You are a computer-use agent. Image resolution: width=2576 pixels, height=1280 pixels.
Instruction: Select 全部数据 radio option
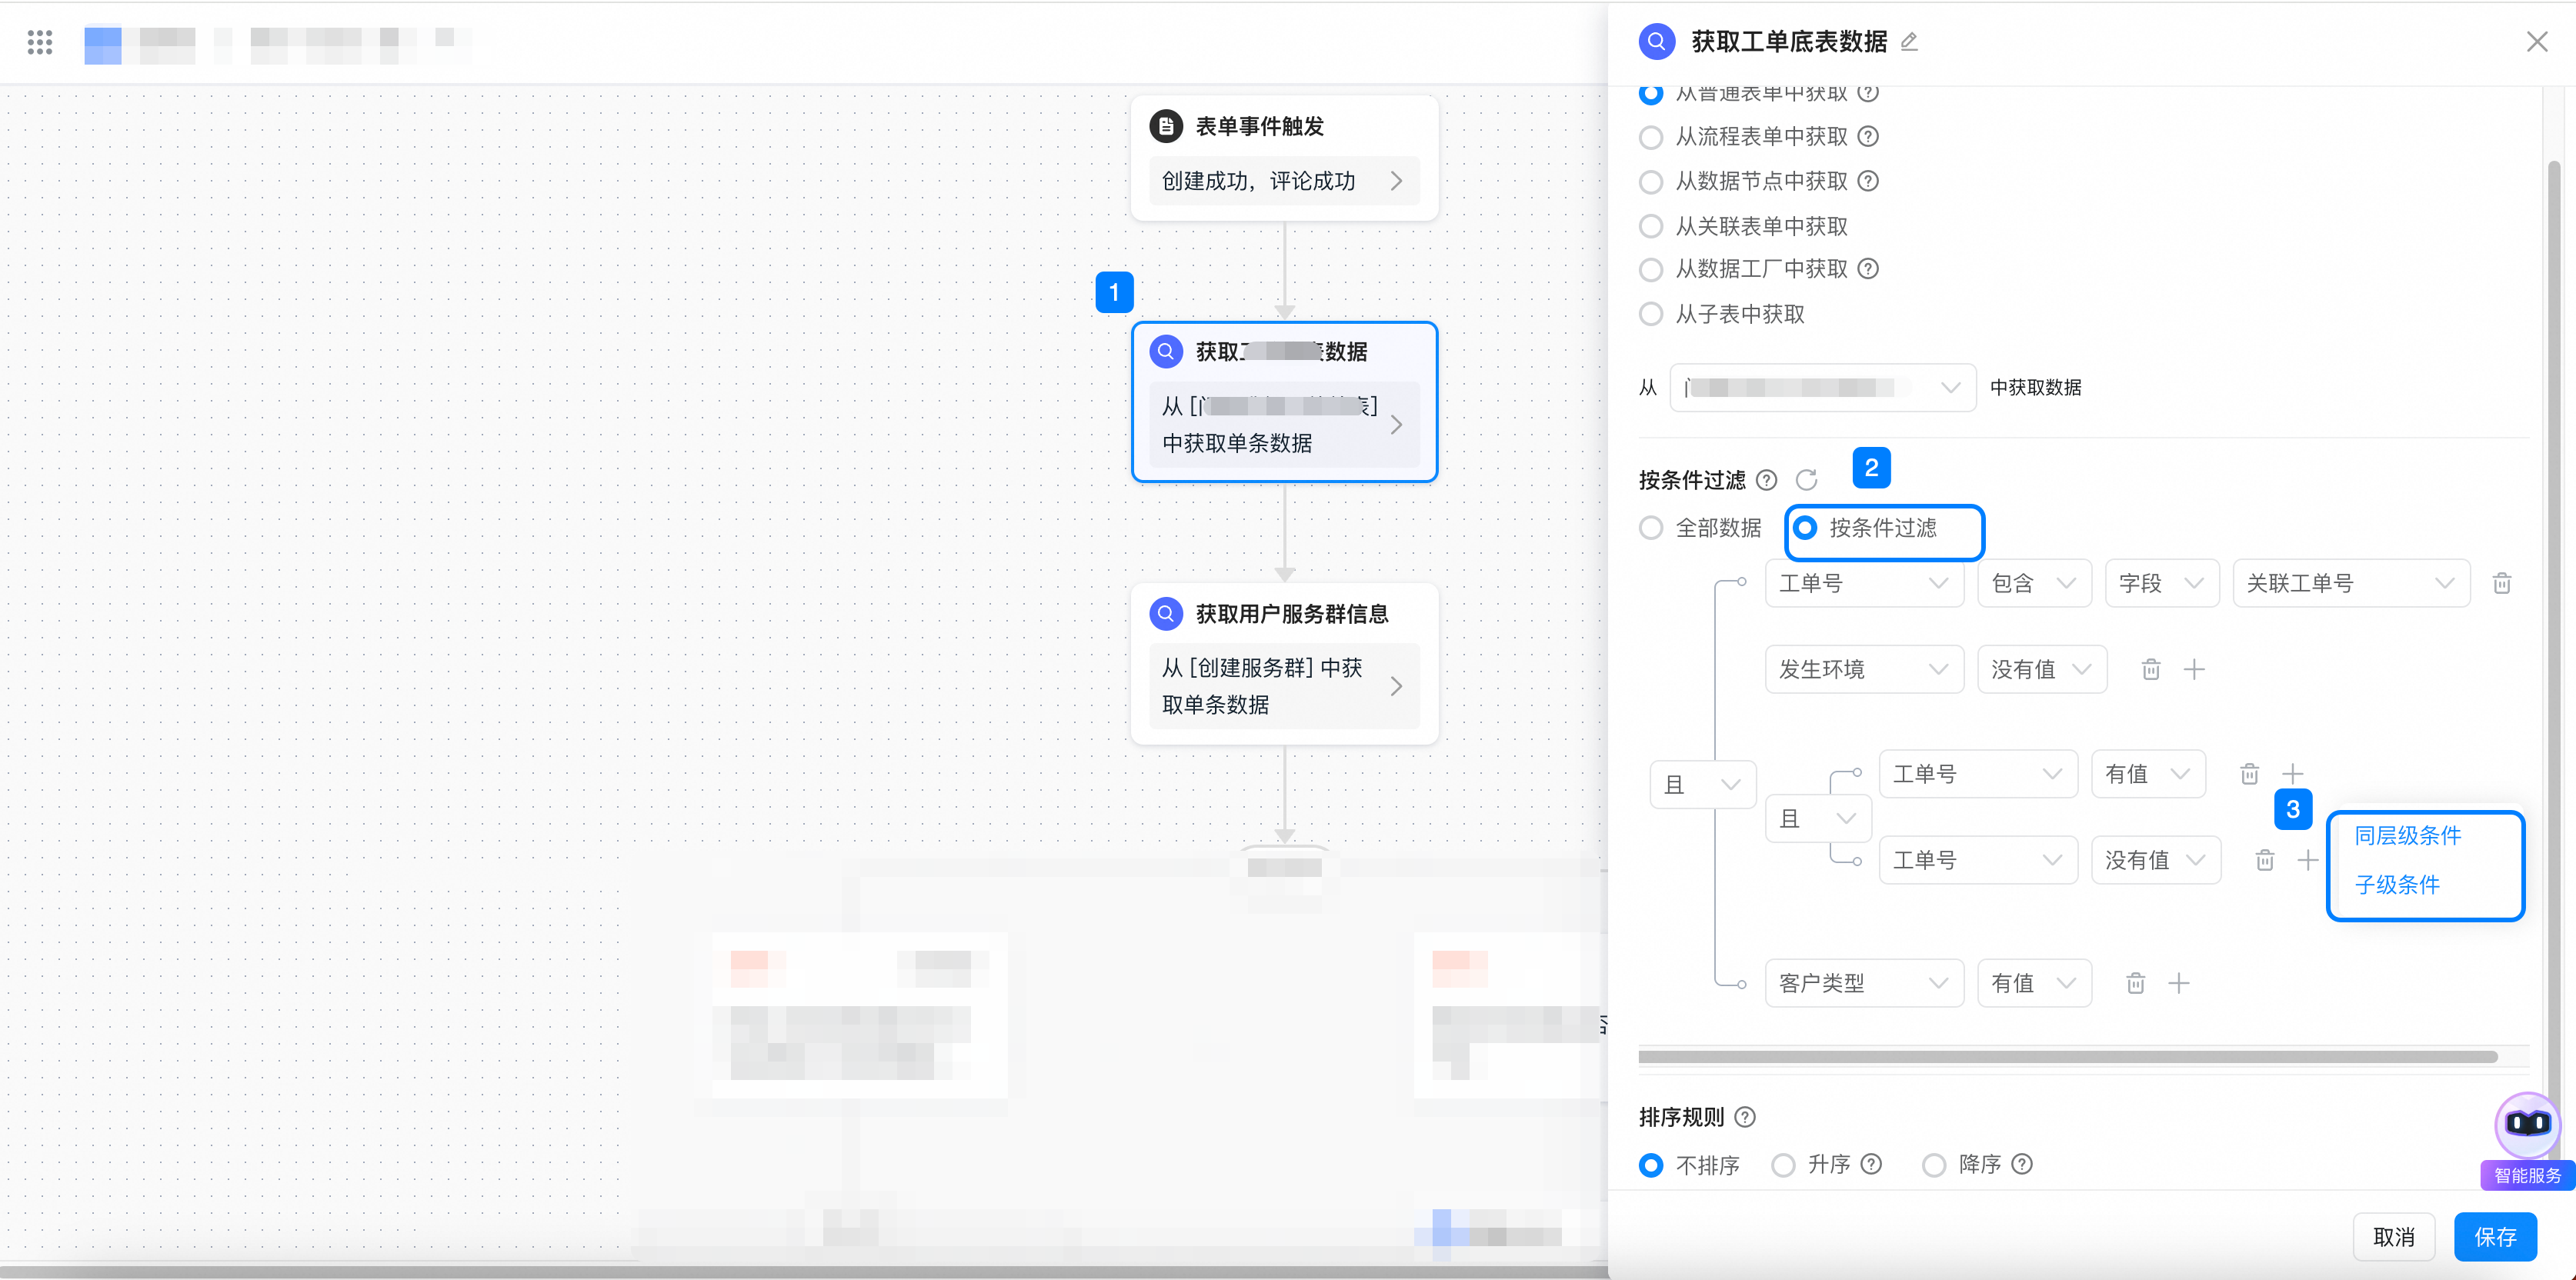(x=1651, y=528)
